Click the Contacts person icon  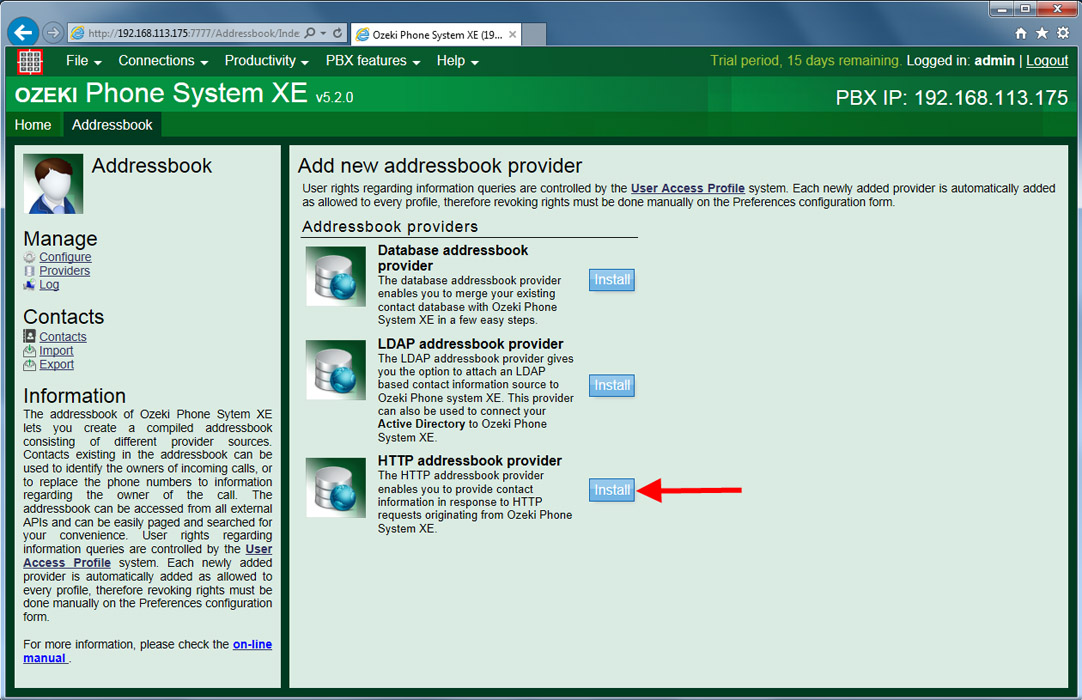(x=29, y=336)
